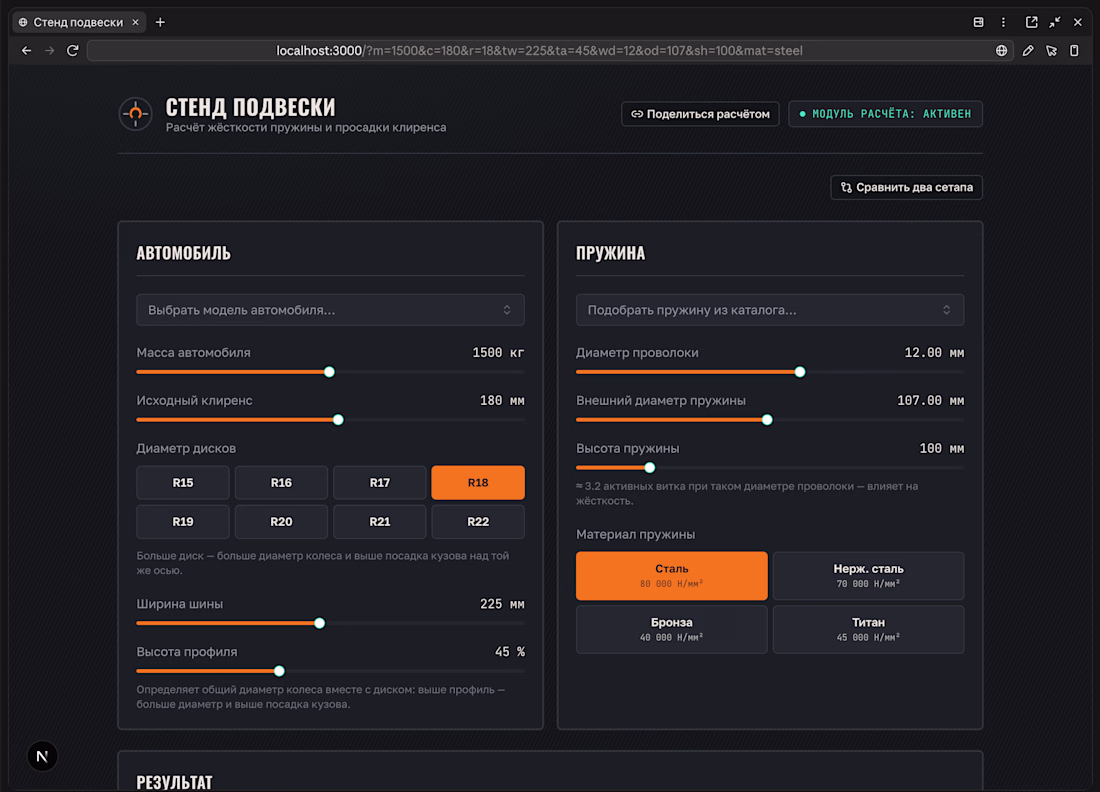
Task: Click the open-in-new-window icon in the title bar
Action: (x=1031, y=22)
